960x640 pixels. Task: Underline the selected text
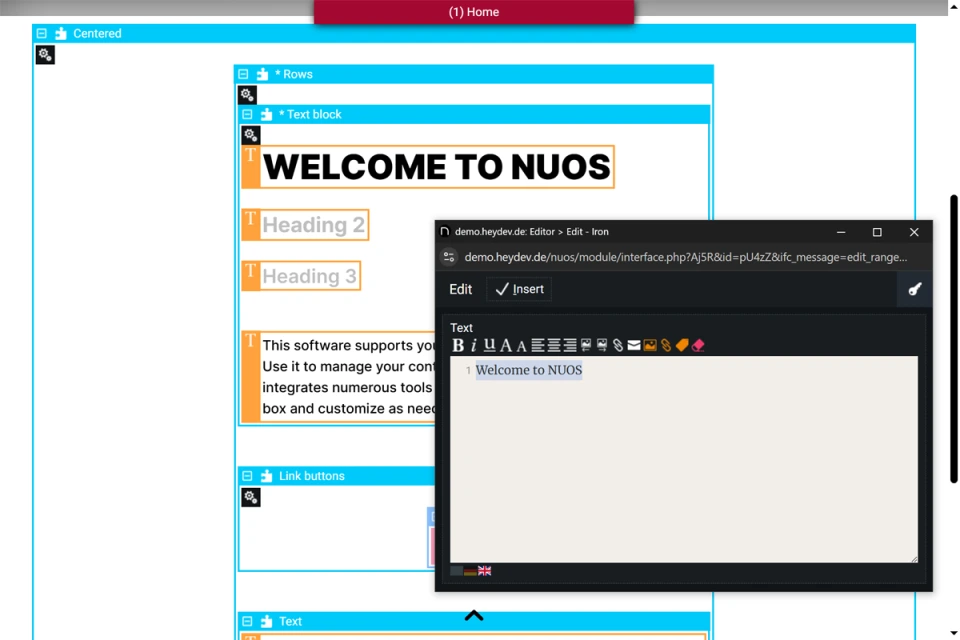489,345
